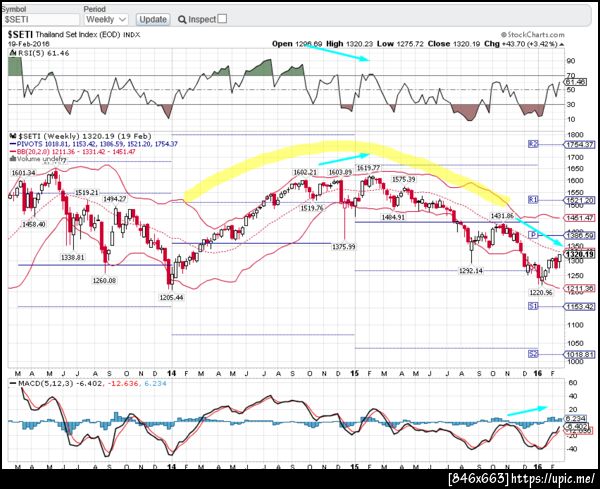The image size is (600, 489).
Task: Click the 1338.81 price annotation
Action: coord(72,257)
